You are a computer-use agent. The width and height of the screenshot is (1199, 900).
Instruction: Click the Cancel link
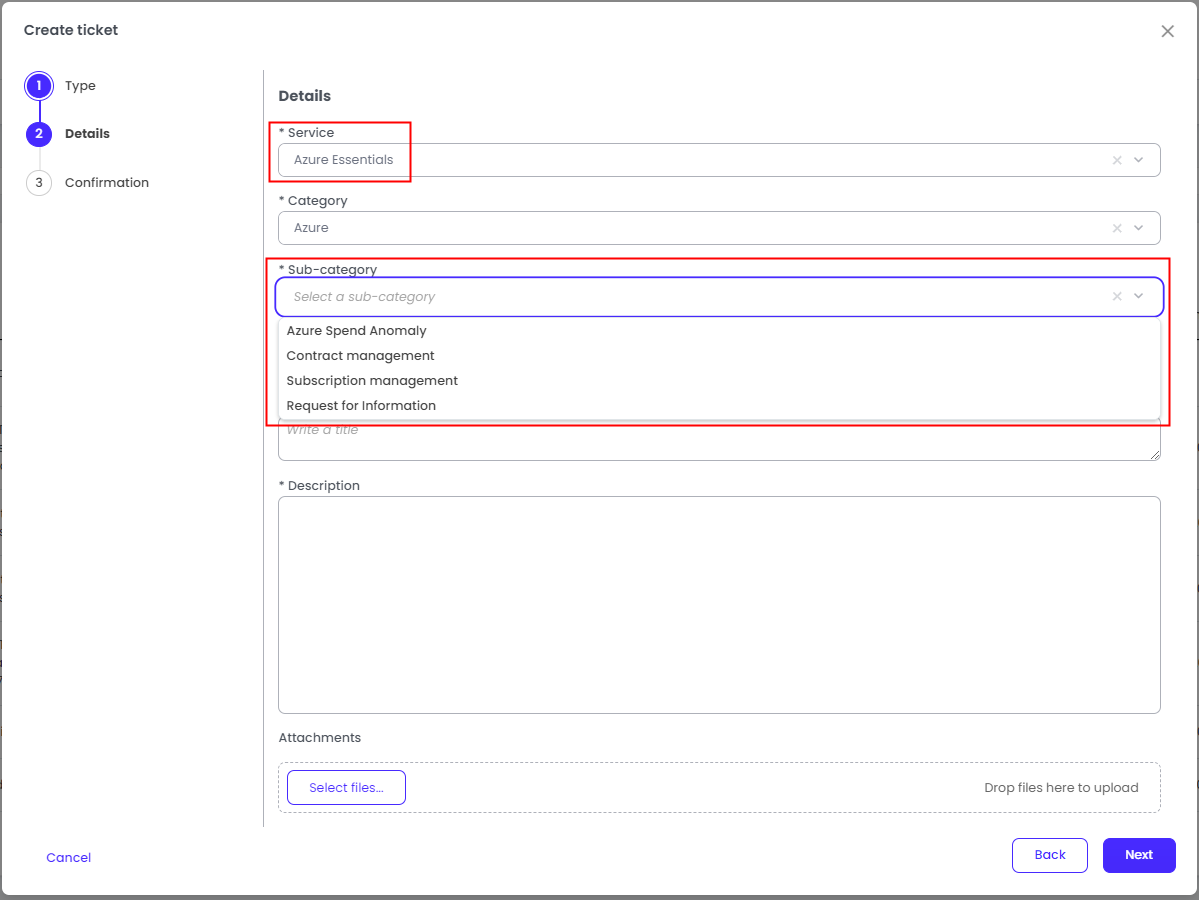pos(69,858)
